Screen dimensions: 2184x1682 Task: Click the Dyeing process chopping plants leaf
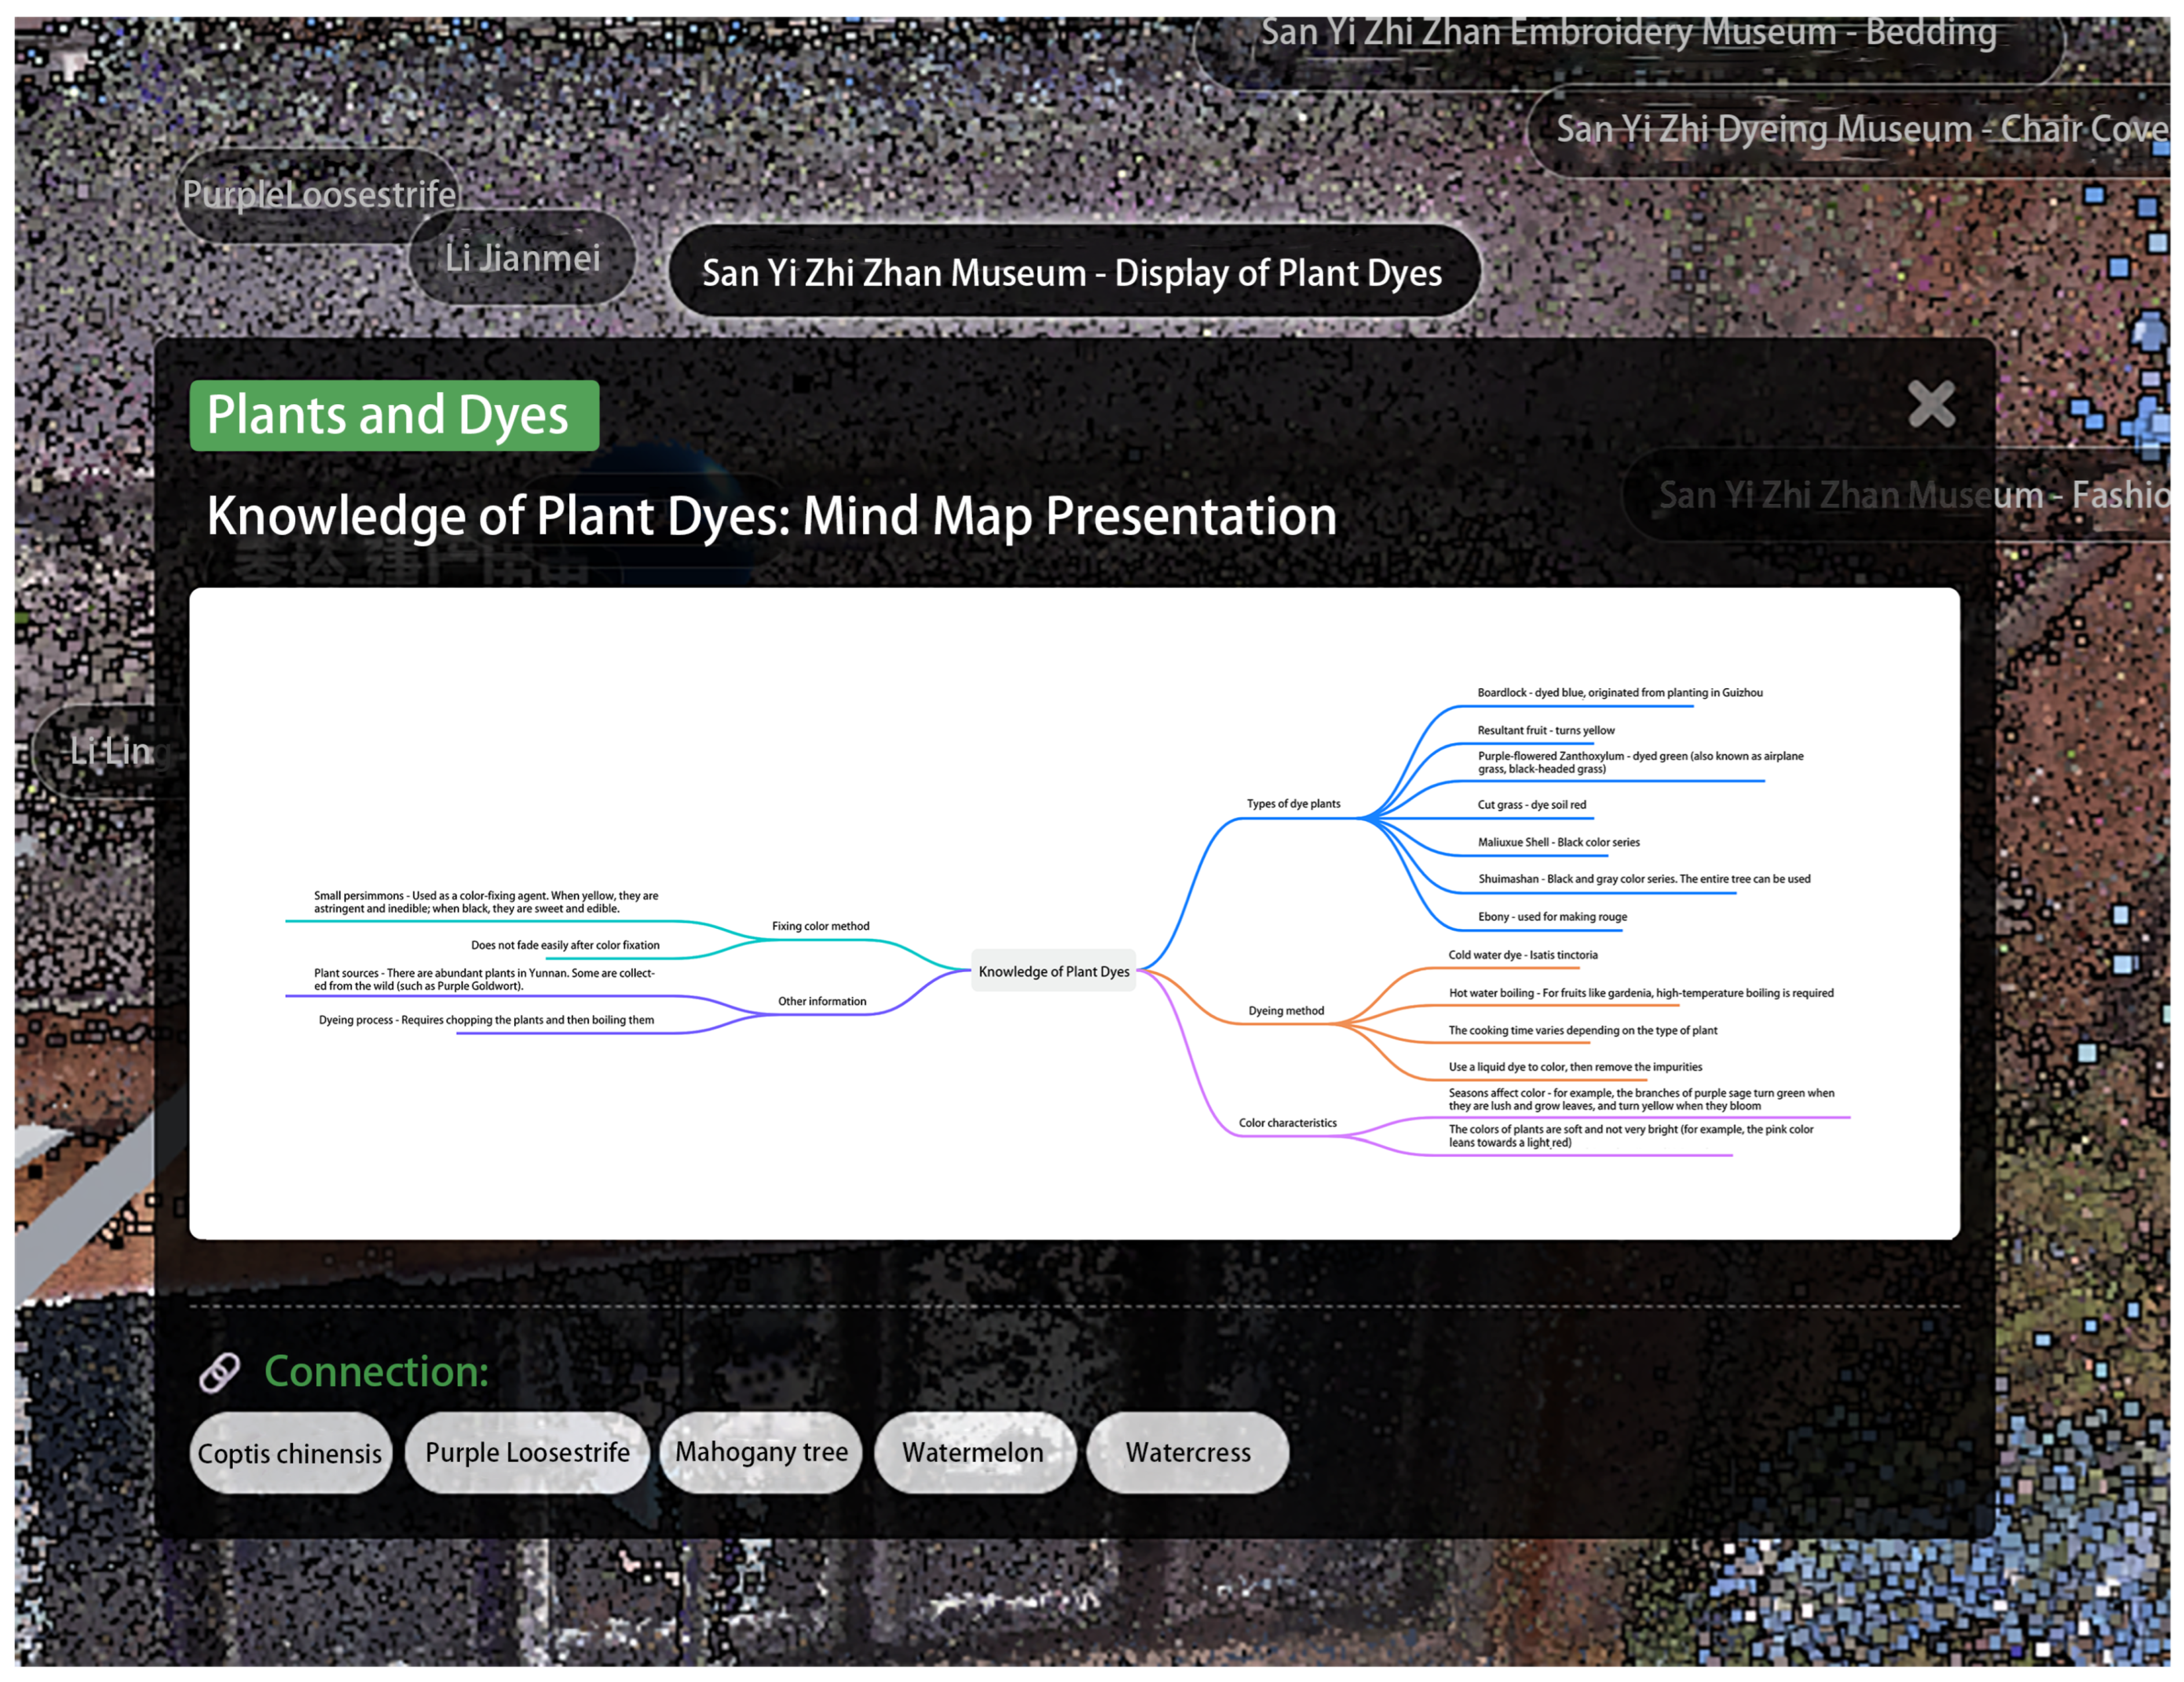tap(486, 1020)
